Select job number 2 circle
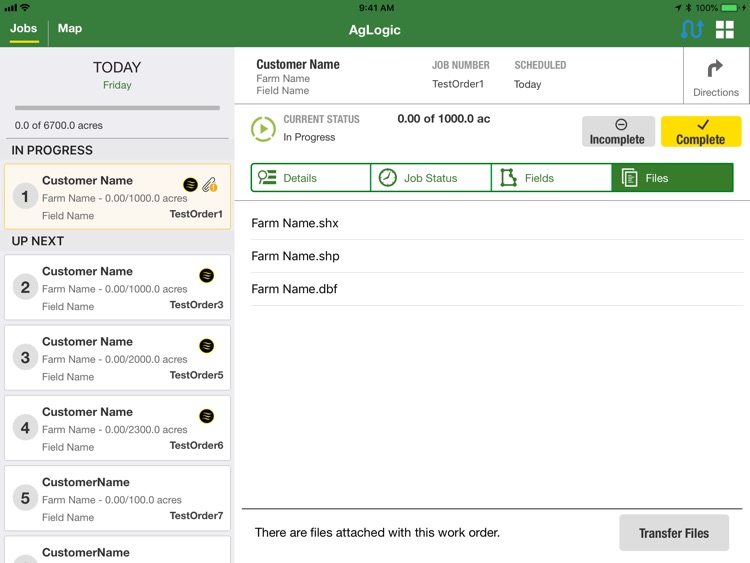 (x=25, y=287)
